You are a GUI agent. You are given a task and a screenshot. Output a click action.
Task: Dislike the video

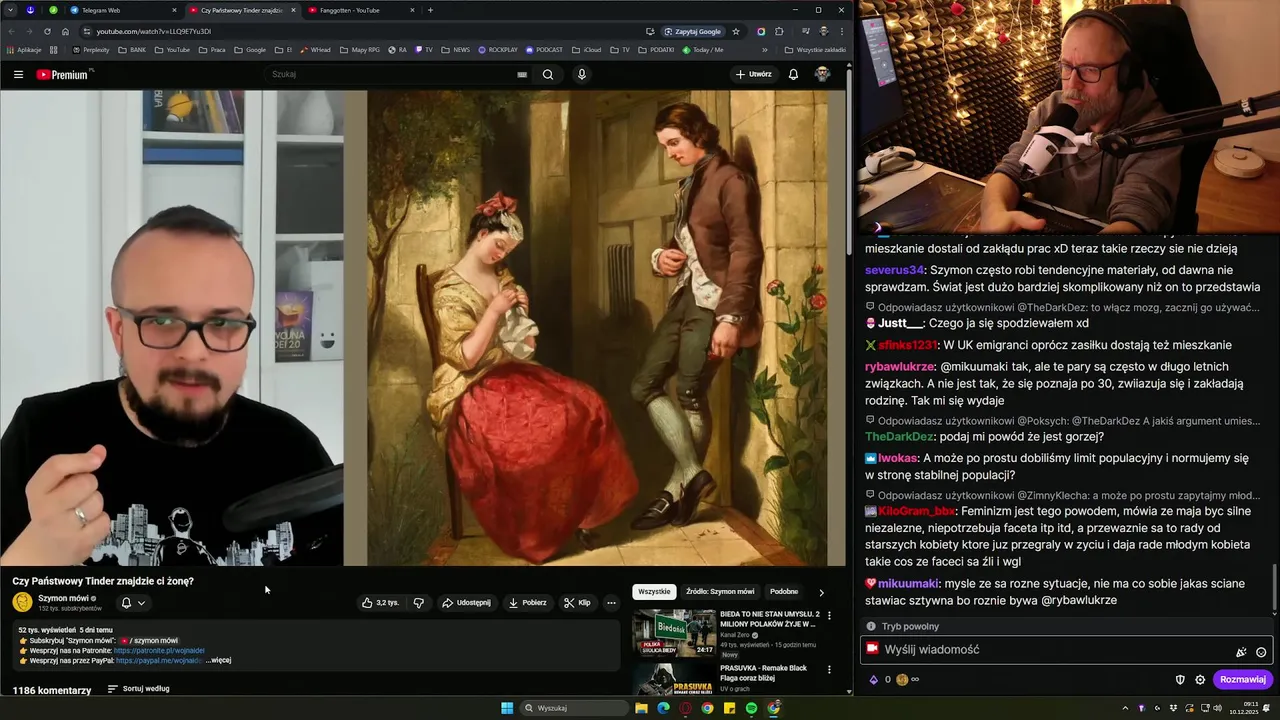pos(419,603)
